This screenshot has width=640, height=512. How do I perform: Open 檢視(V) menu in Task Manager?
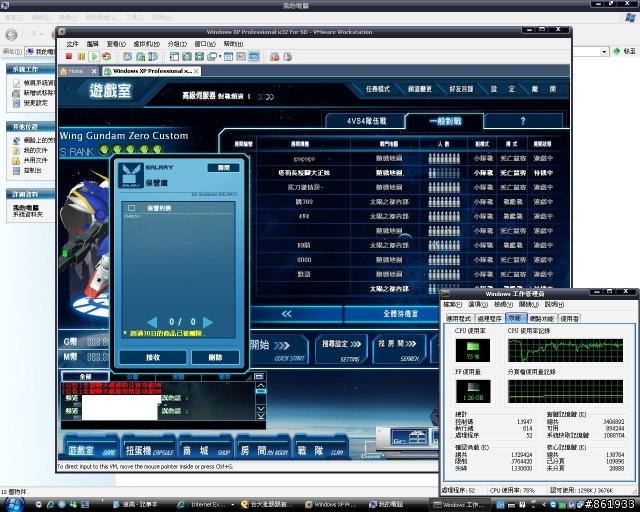point(503,305)
